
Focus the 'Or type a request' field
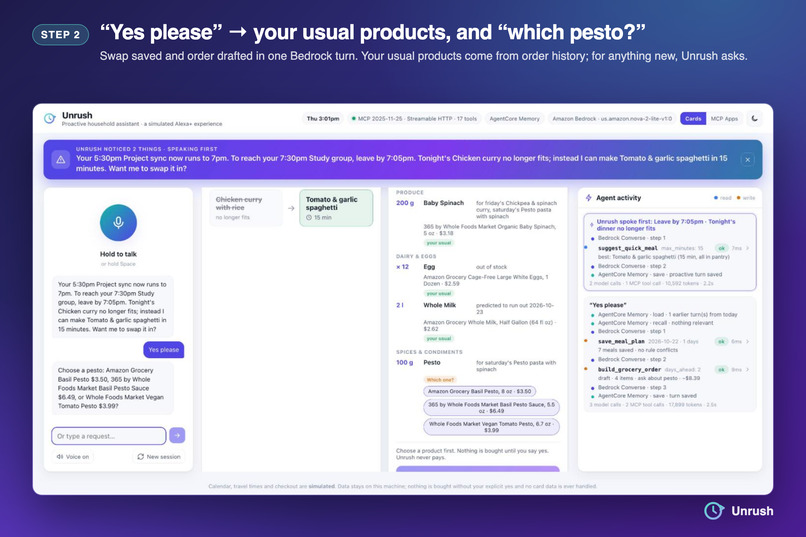(108, 436)
